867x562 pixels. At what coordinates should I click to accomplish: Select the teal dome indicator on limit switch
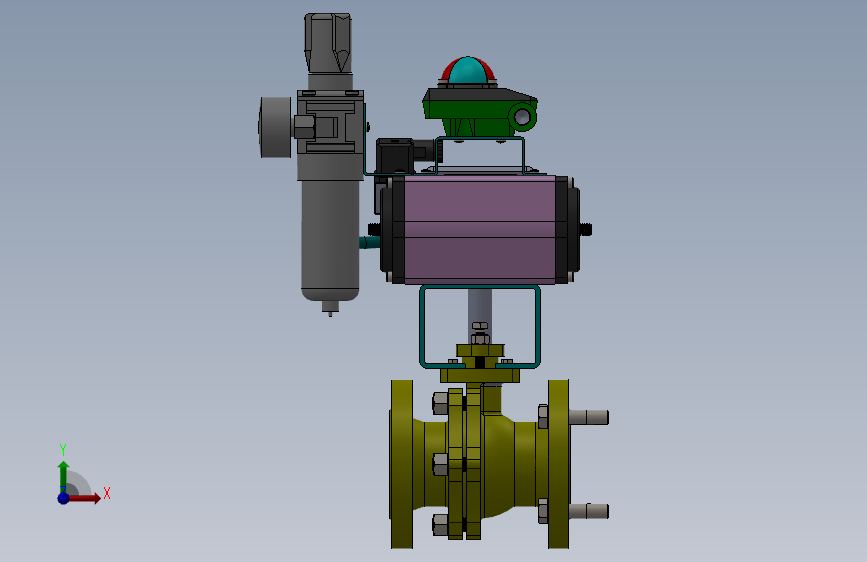(x=467, y=71)
